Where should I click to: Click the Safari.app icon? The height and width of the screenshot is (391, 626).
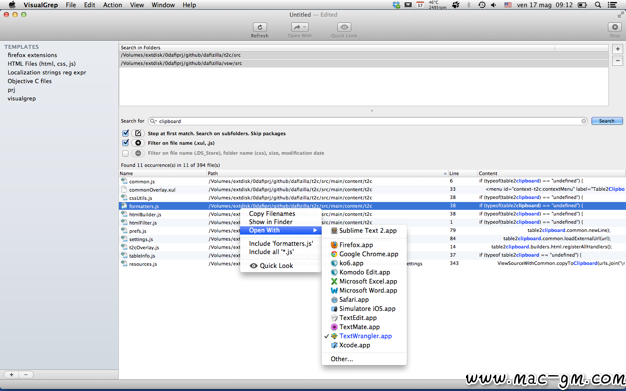(334, 300)
